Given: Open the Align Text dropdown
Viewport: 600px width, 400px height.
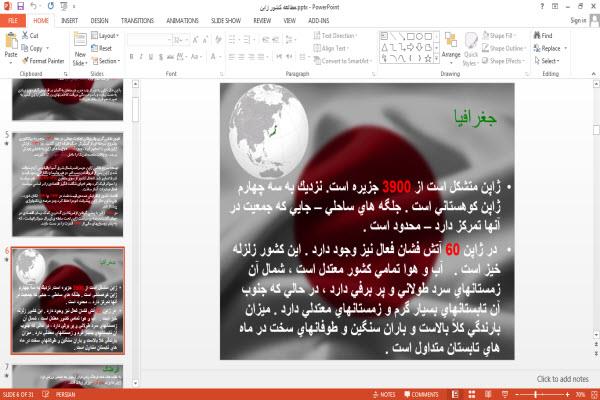Looking at the screenshot, I should click(x=331, y=48).
